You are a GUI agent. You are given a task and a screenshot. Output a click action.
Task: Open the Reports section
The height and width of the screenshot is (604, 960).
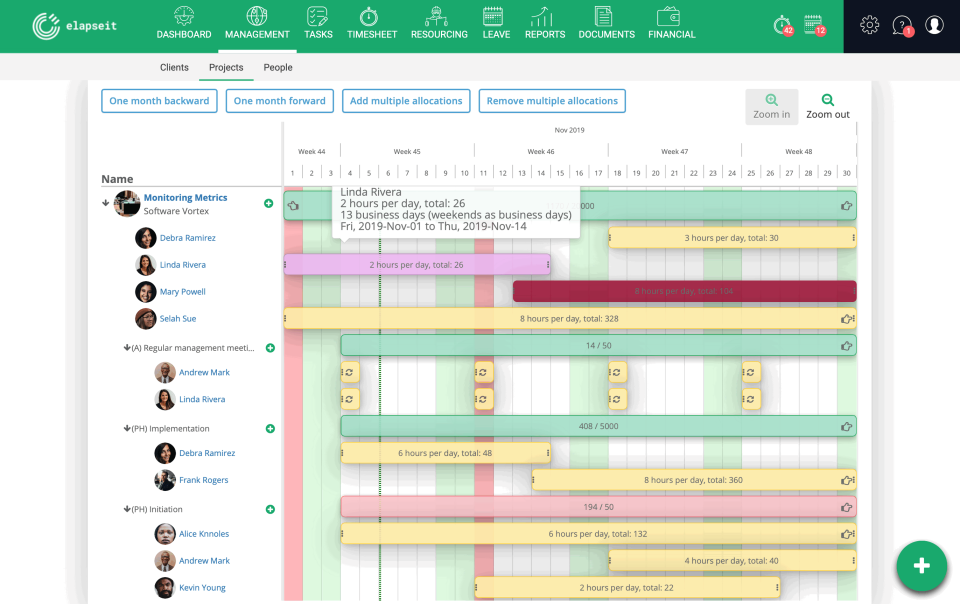pos(545,23)
